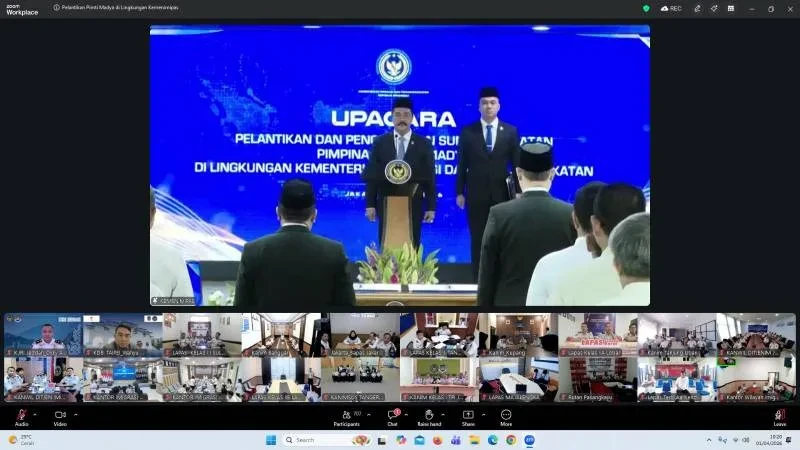The height and width of the screenshot is (450, 800).
Task: Select the thumbnail labeled TANGER
Action: click(x=360, y=379)
